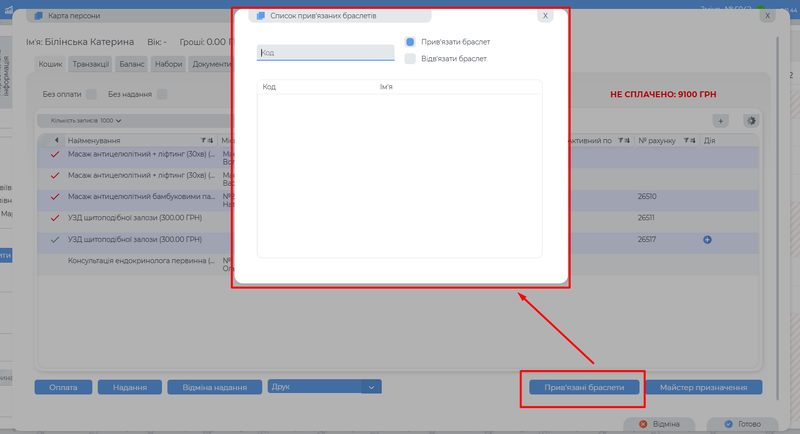
Task: Click the Прив'язані браслети button
Action: (583, 387)
